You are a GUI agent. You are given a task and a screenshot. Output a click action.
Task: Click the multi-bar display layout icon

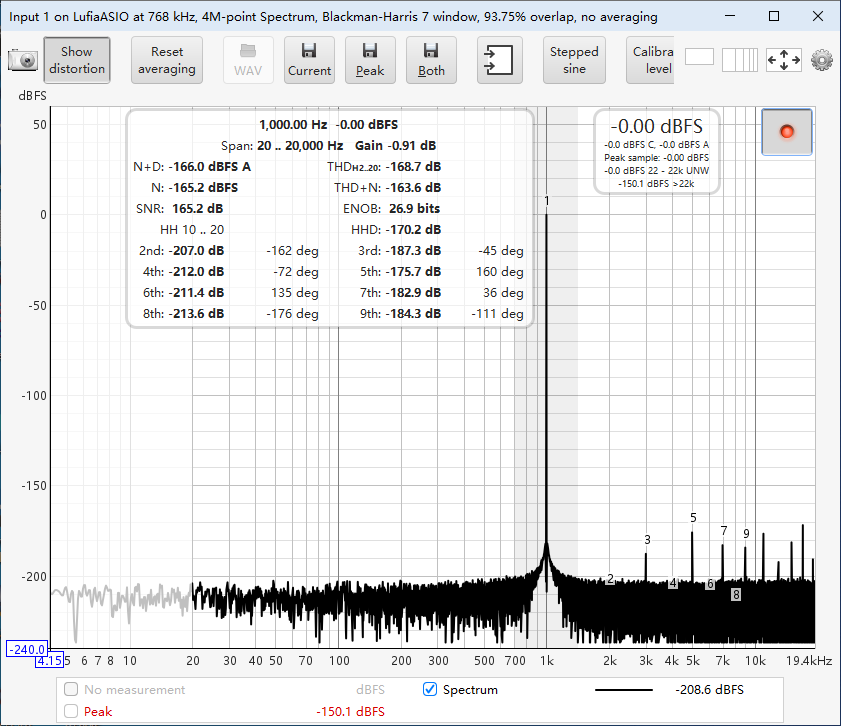740,60
